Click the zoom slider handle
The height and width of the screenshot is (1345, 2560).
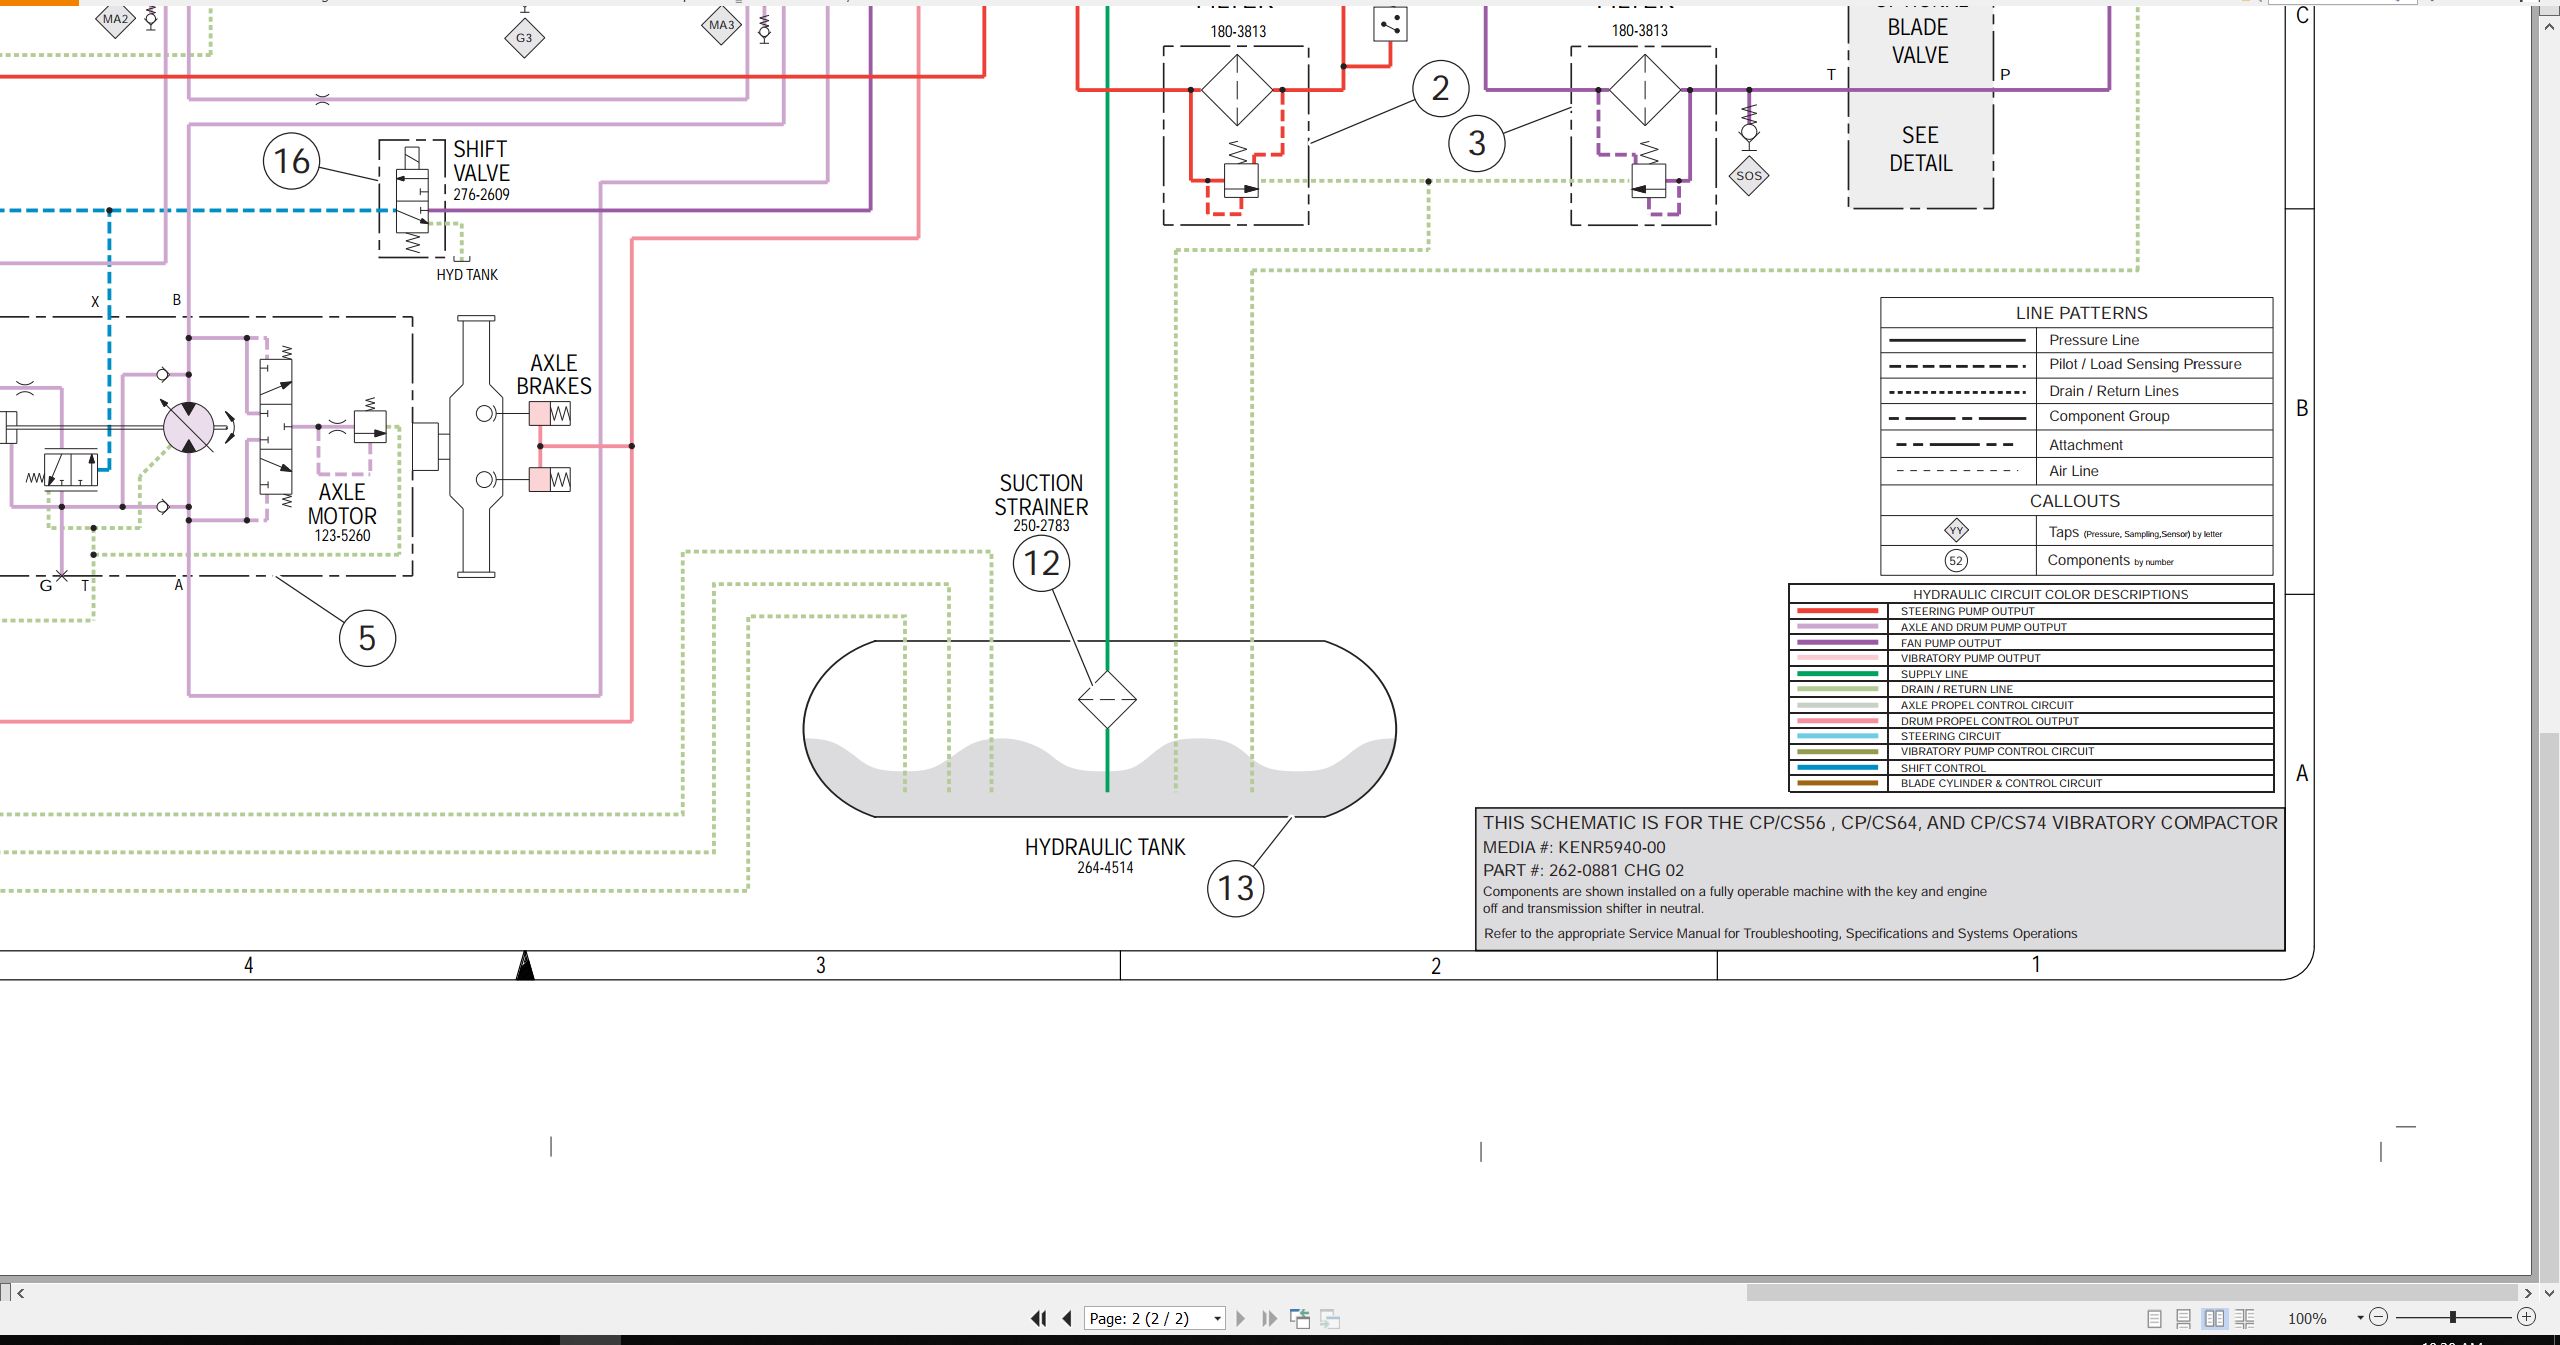[2452, 1317]
